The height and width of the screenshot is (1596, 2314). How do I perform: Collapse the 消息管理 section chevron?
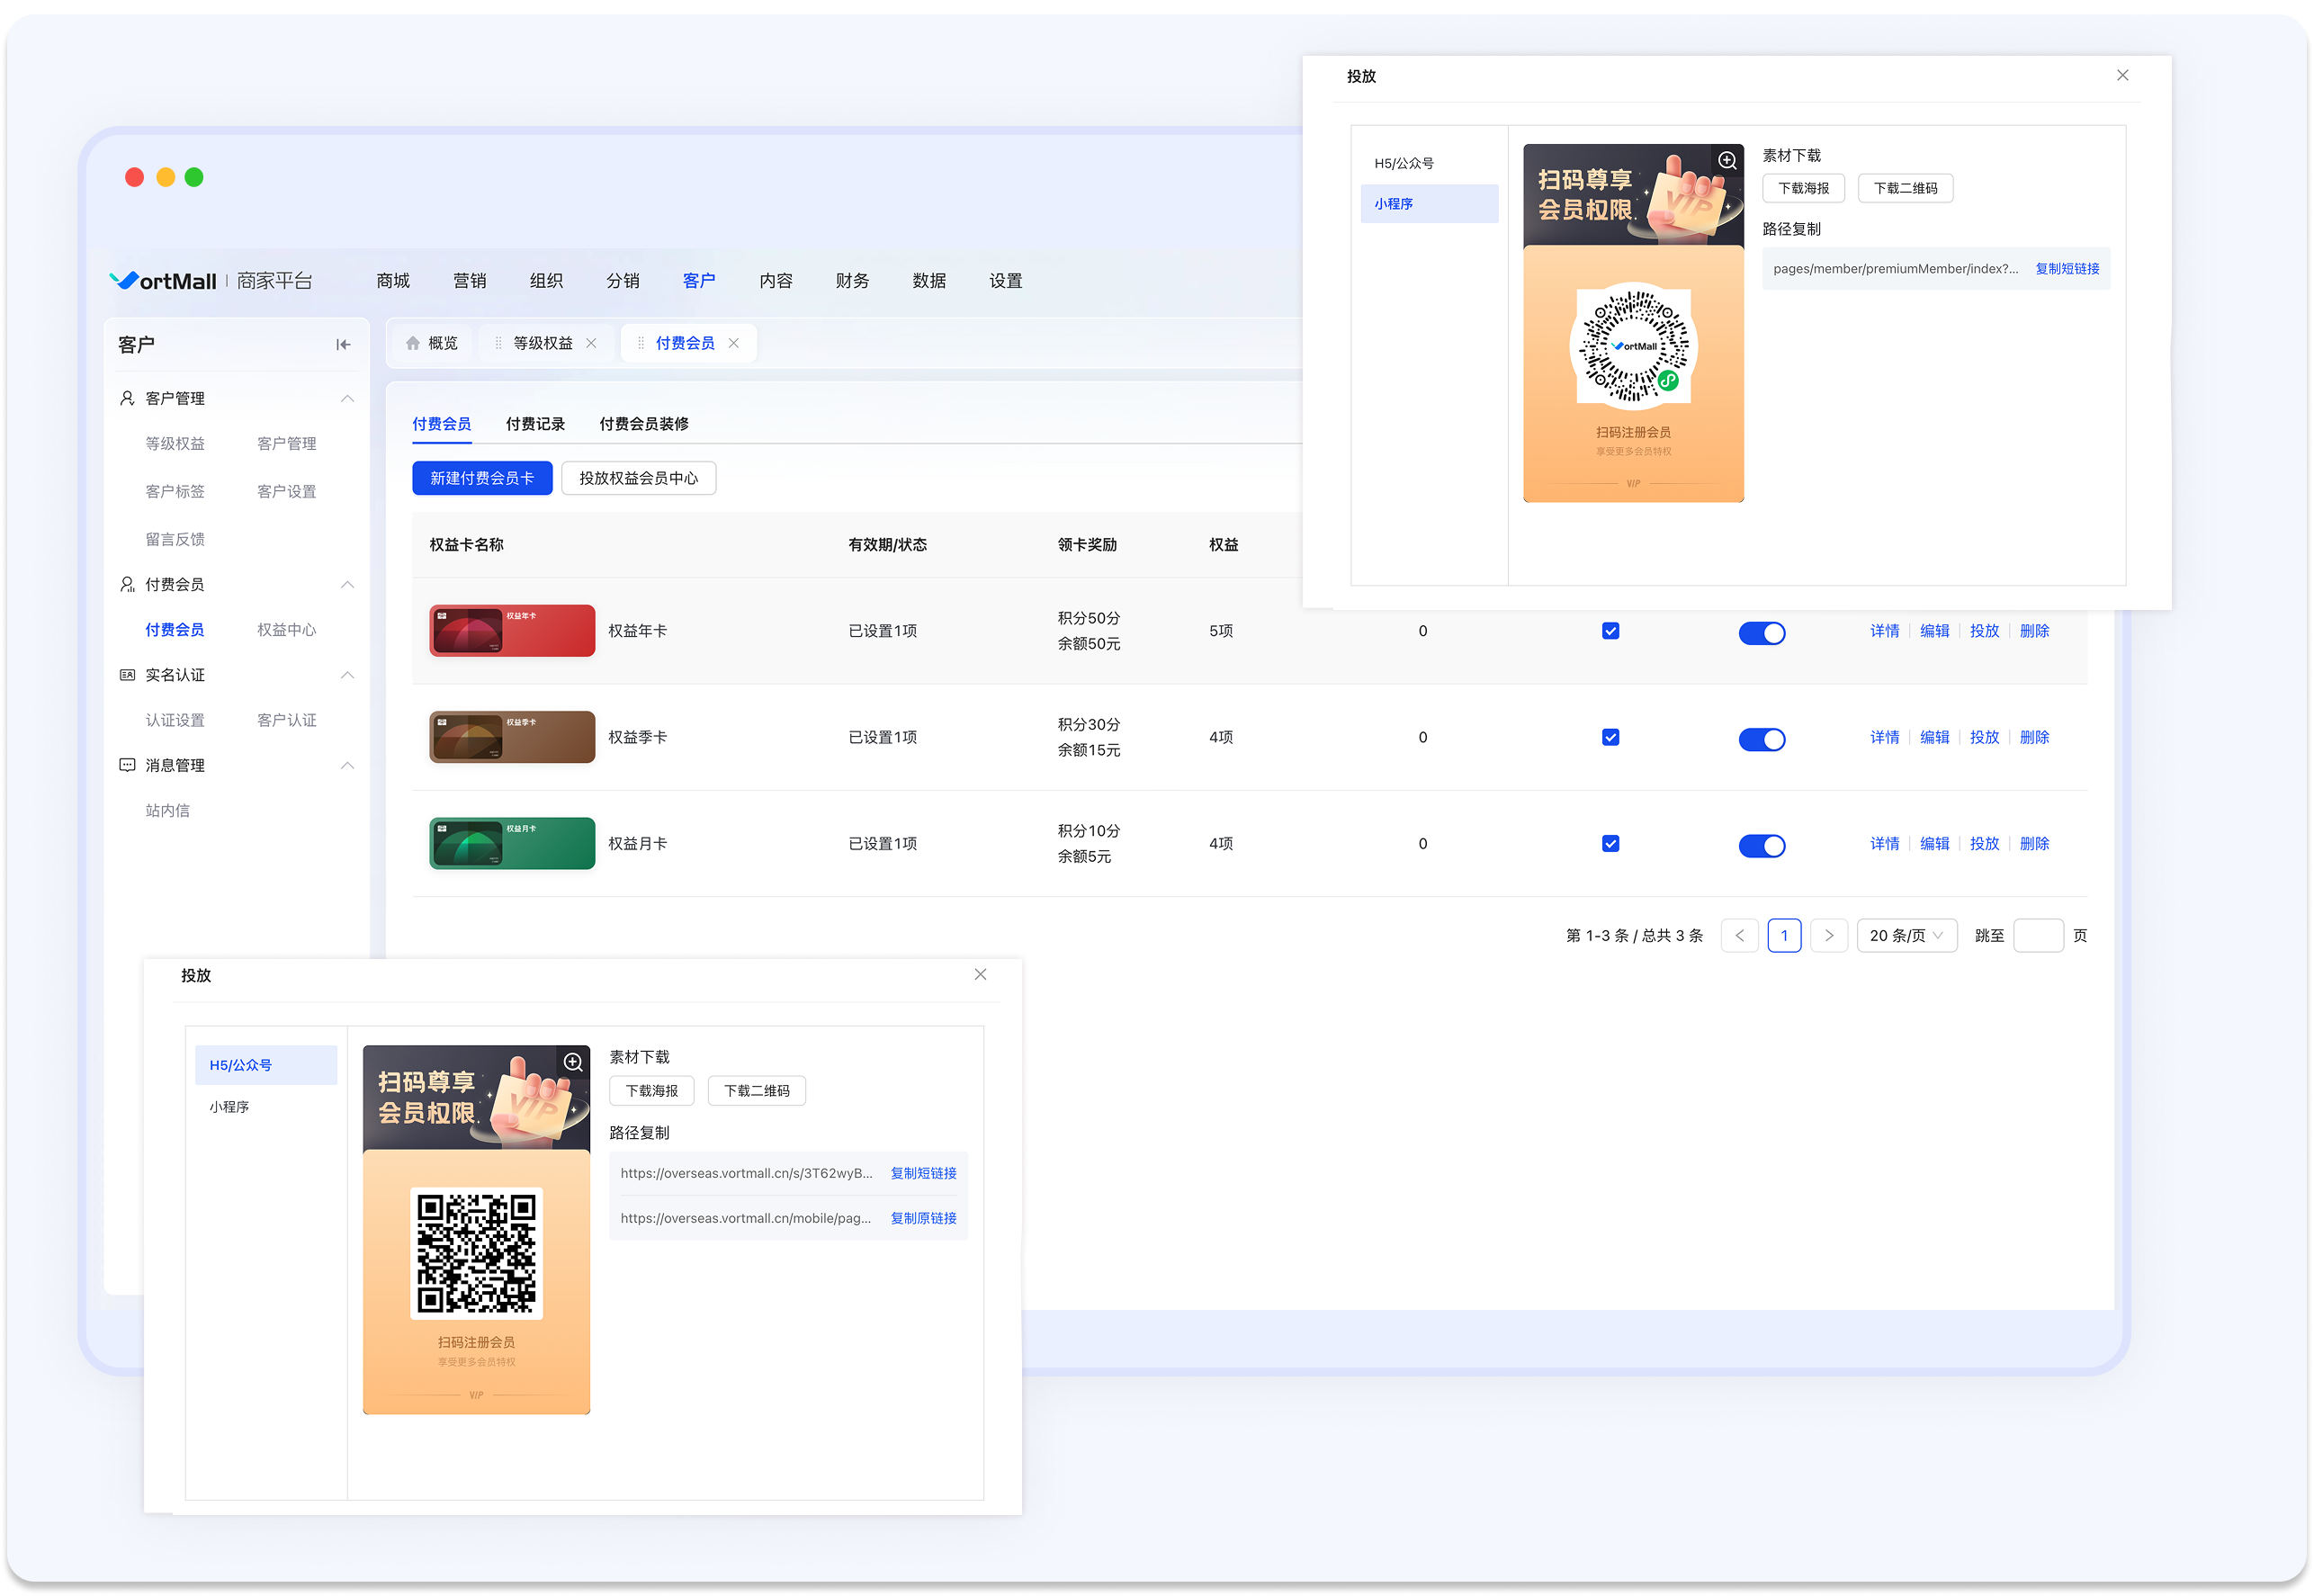347,765
